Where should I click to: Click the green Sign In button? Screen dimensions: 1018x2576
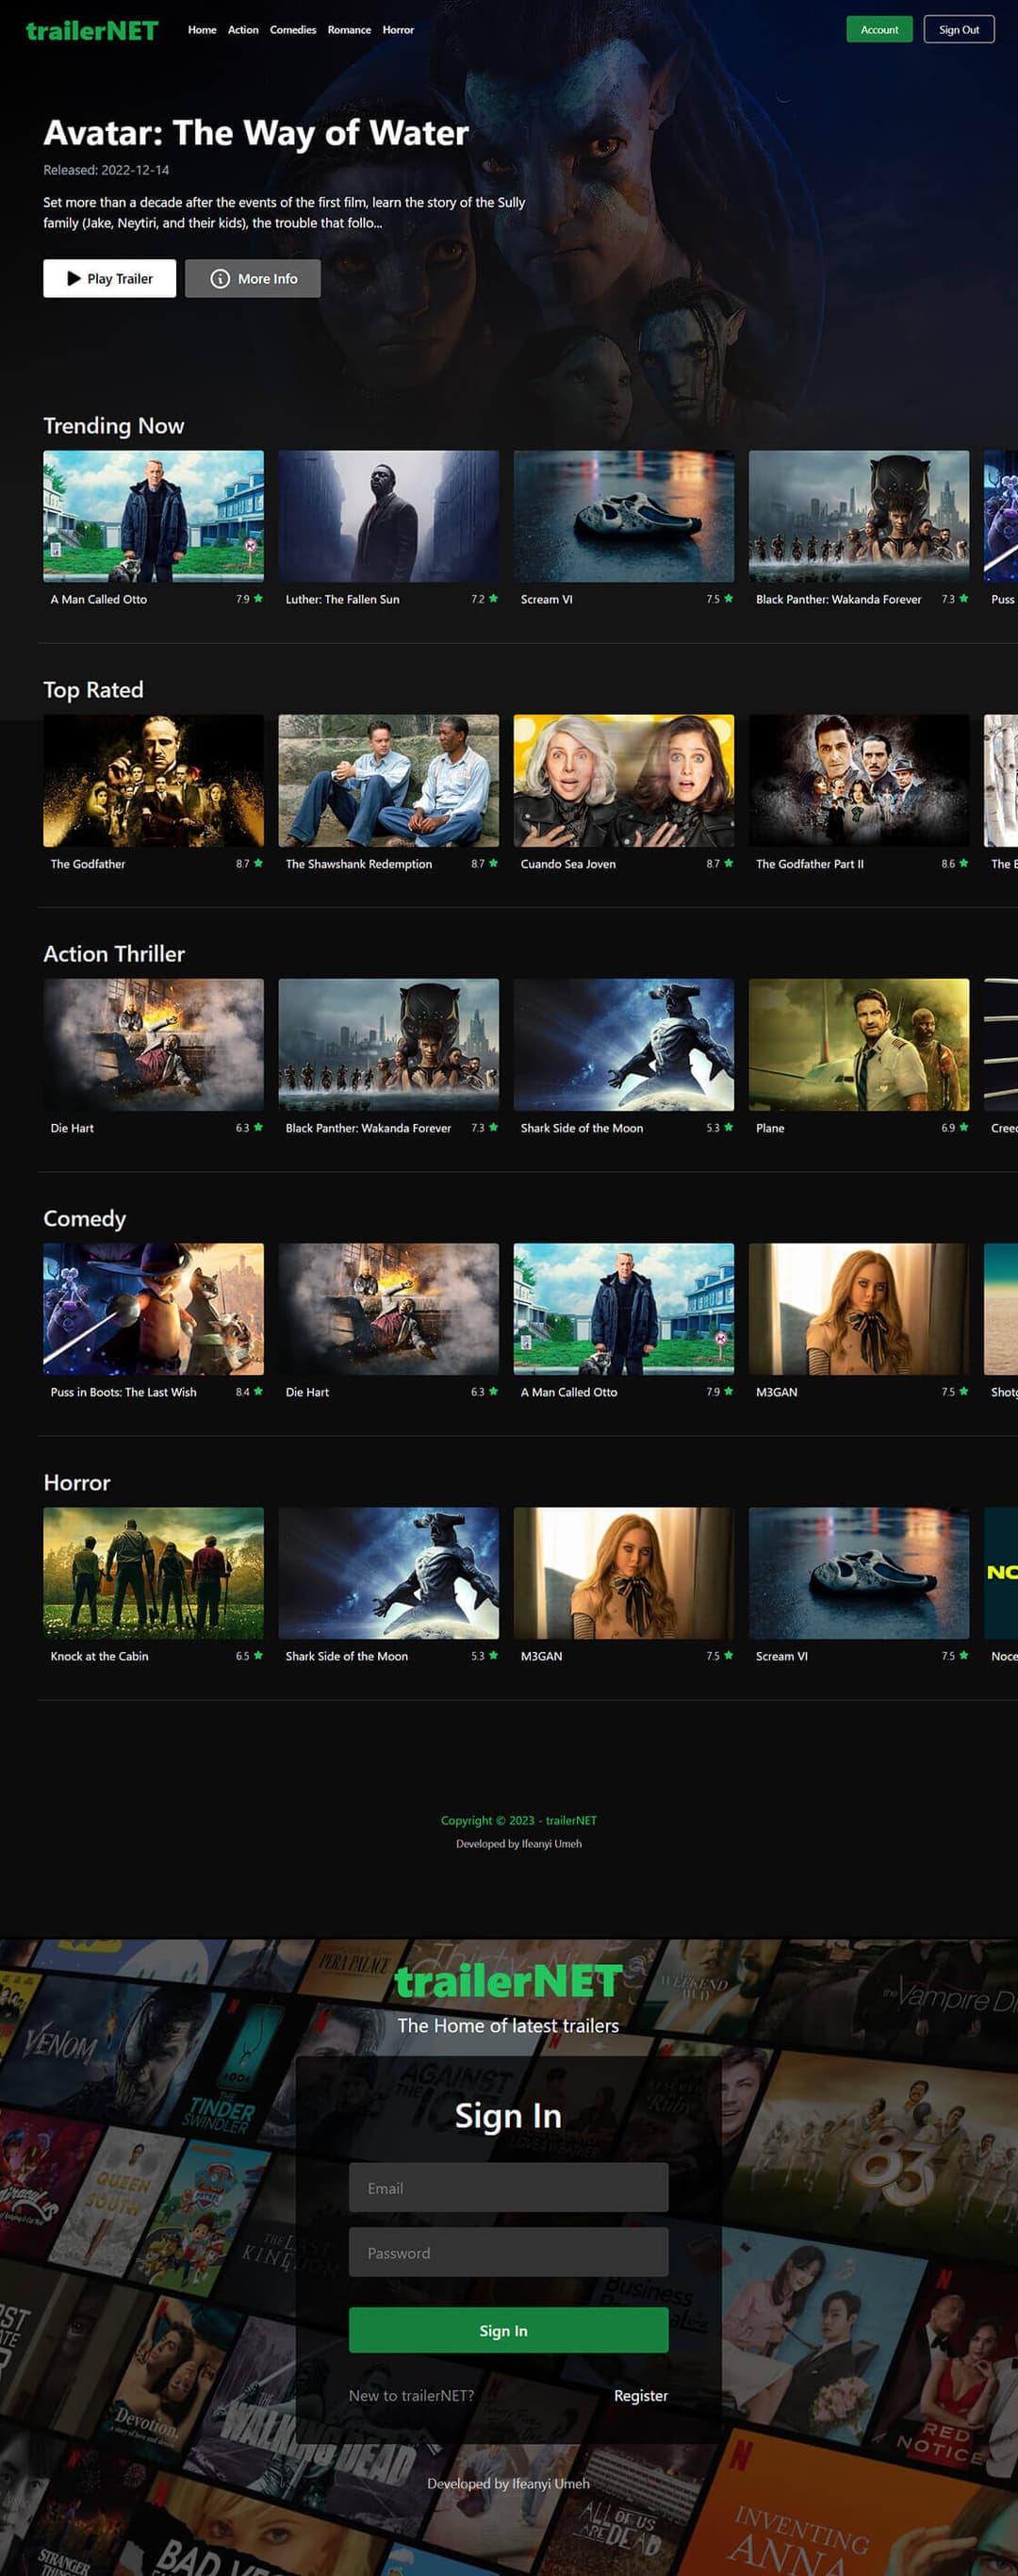508,2330
